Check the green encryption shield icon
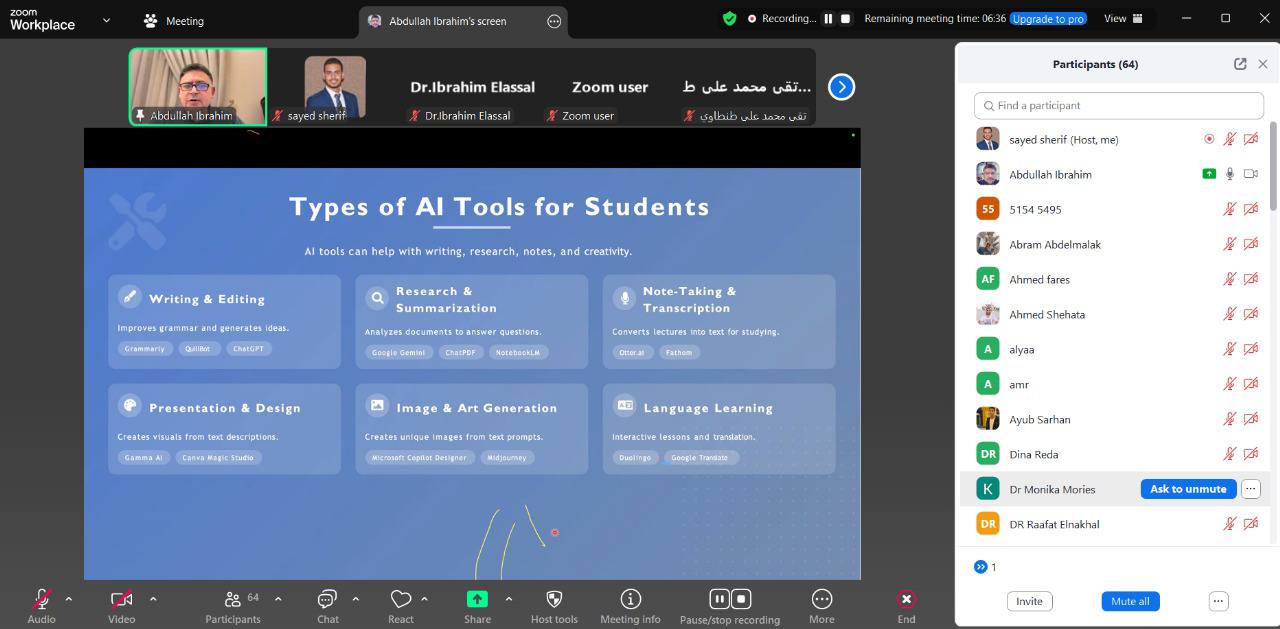Image resolution: width=1280 pixels, height=629 pixels. point(730,18)
